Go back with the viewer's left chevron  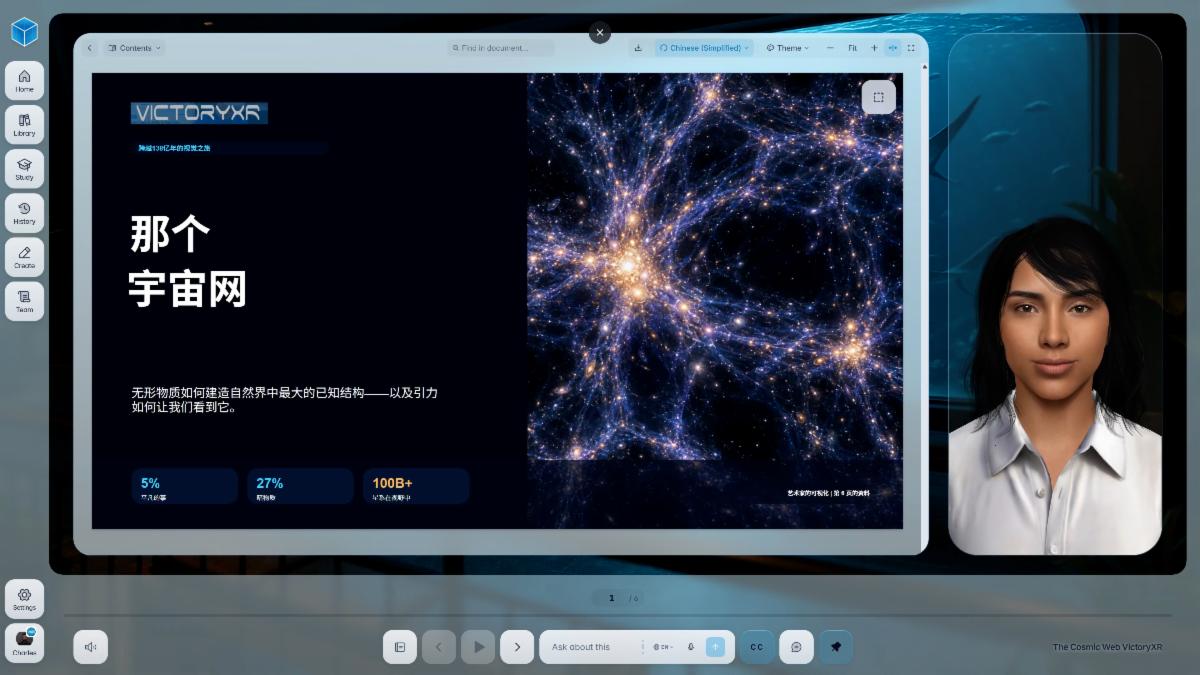89,48
